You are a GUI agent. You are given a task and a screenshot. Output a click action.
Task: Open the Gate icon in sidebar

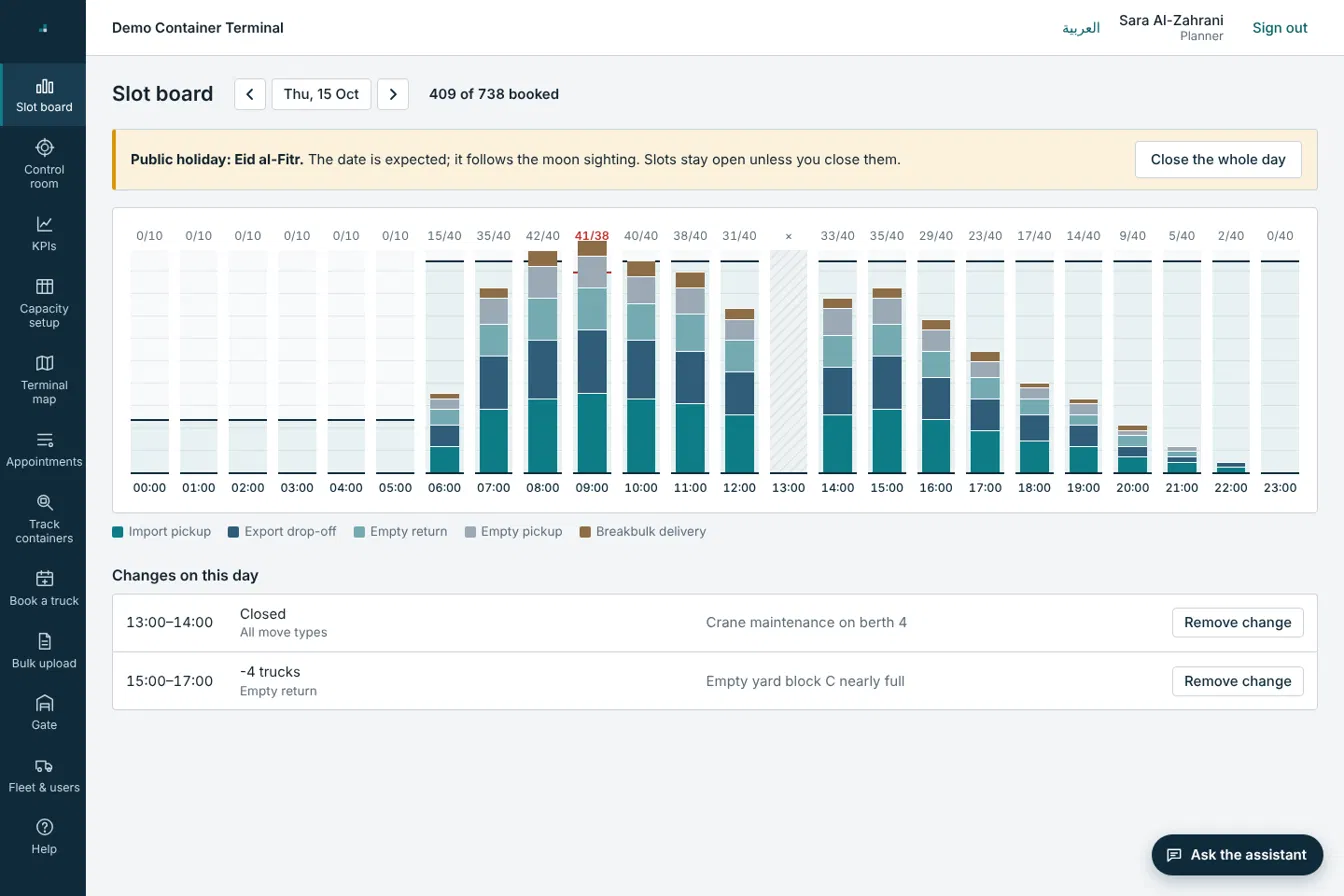(x=44, y=703)
